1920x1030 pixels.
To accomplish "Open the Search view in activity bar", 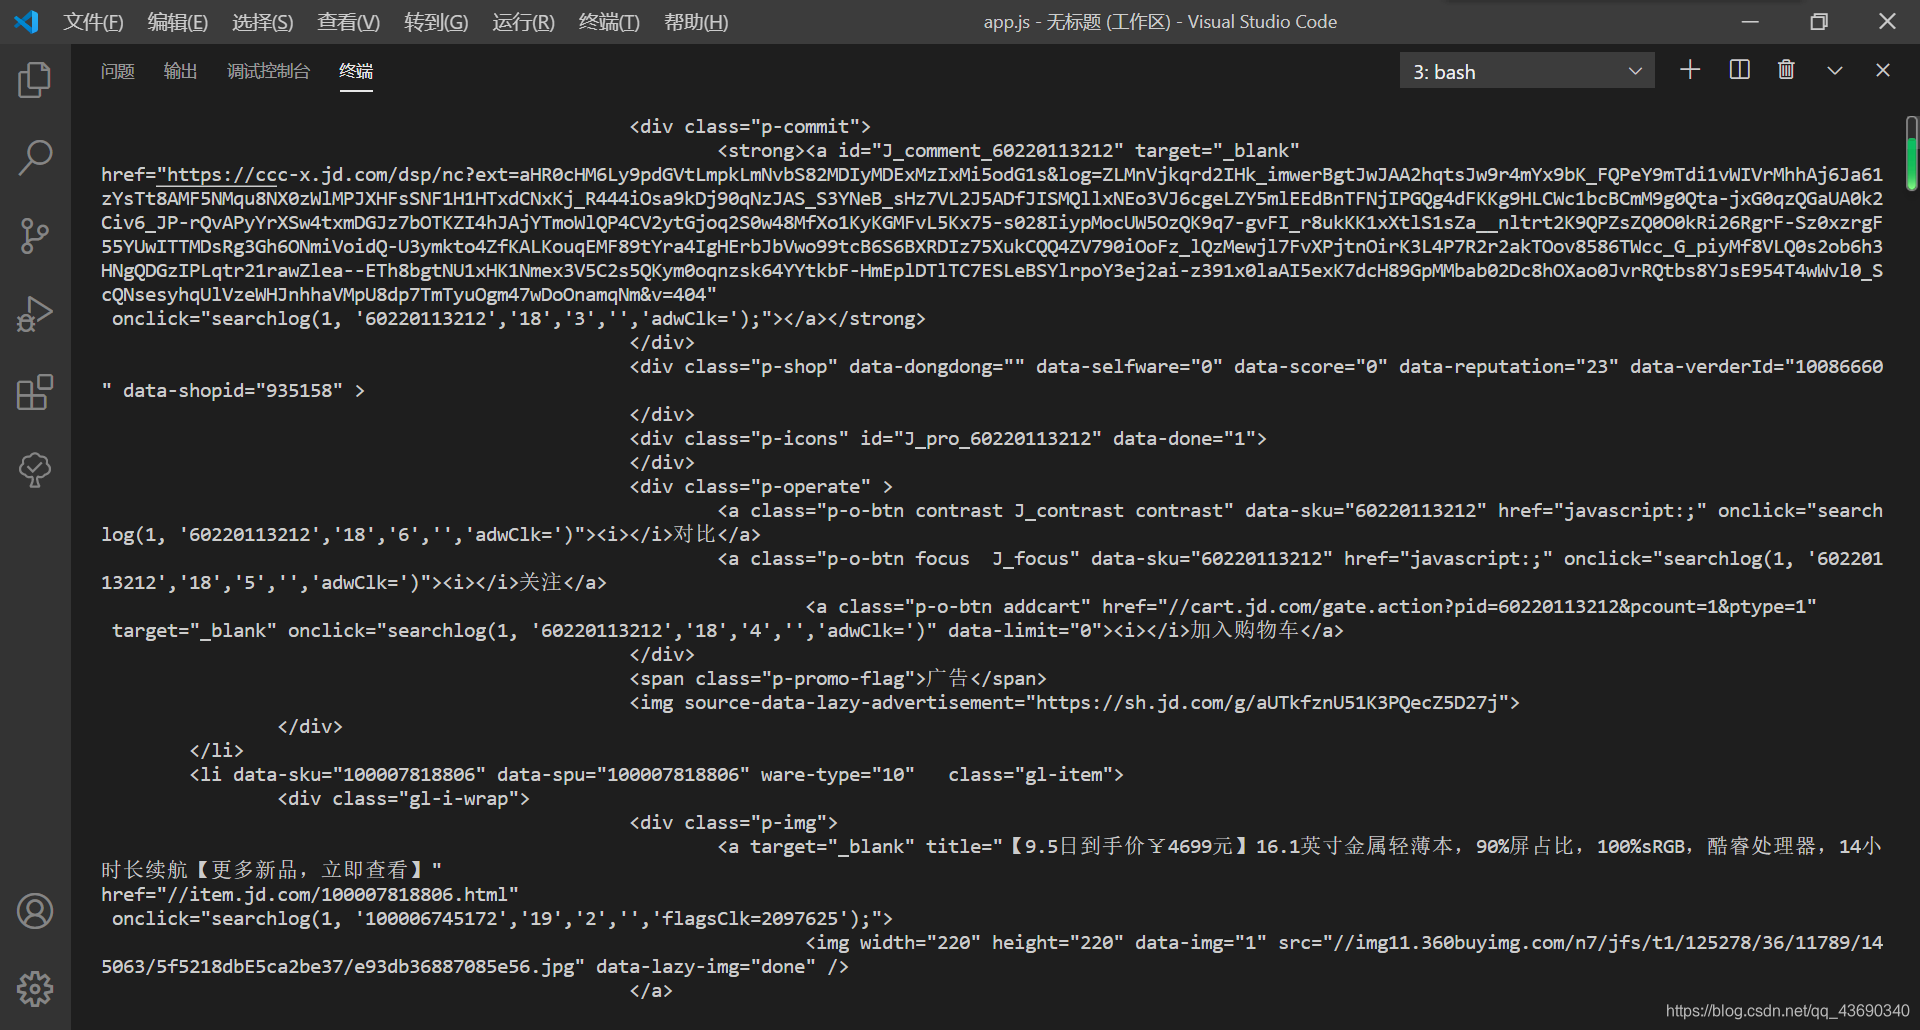I will [x=35, y=158].
